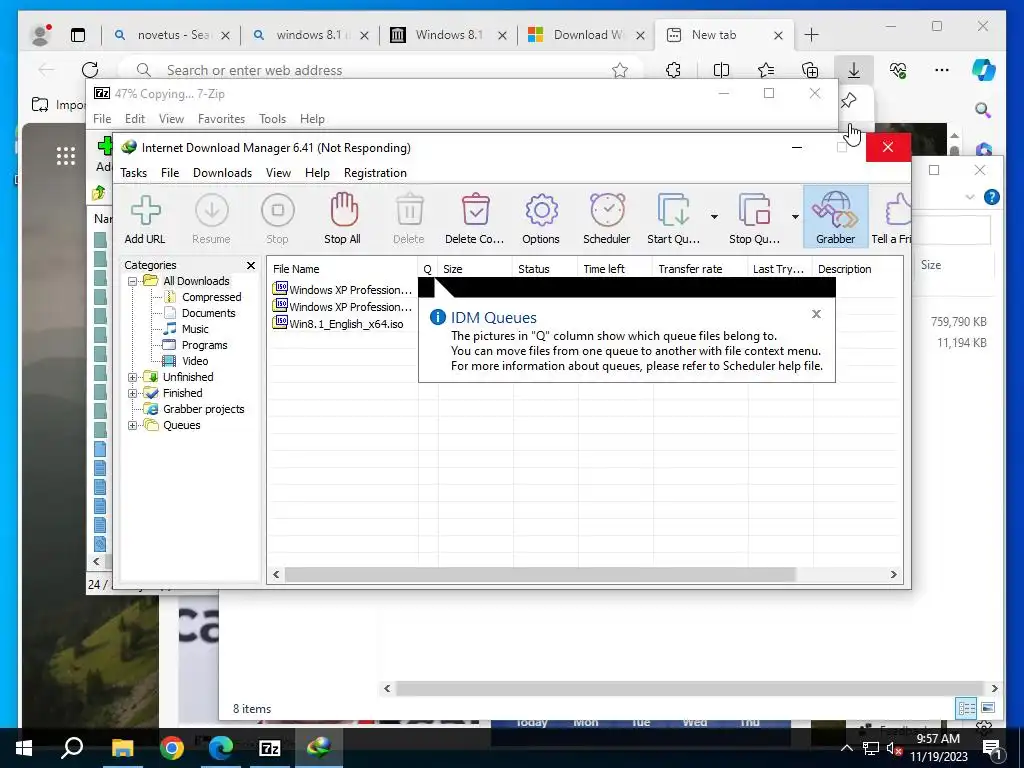The image size is (1024, 768).
Task: Open Copilot icon in Edge
Action: click(984, 70)
